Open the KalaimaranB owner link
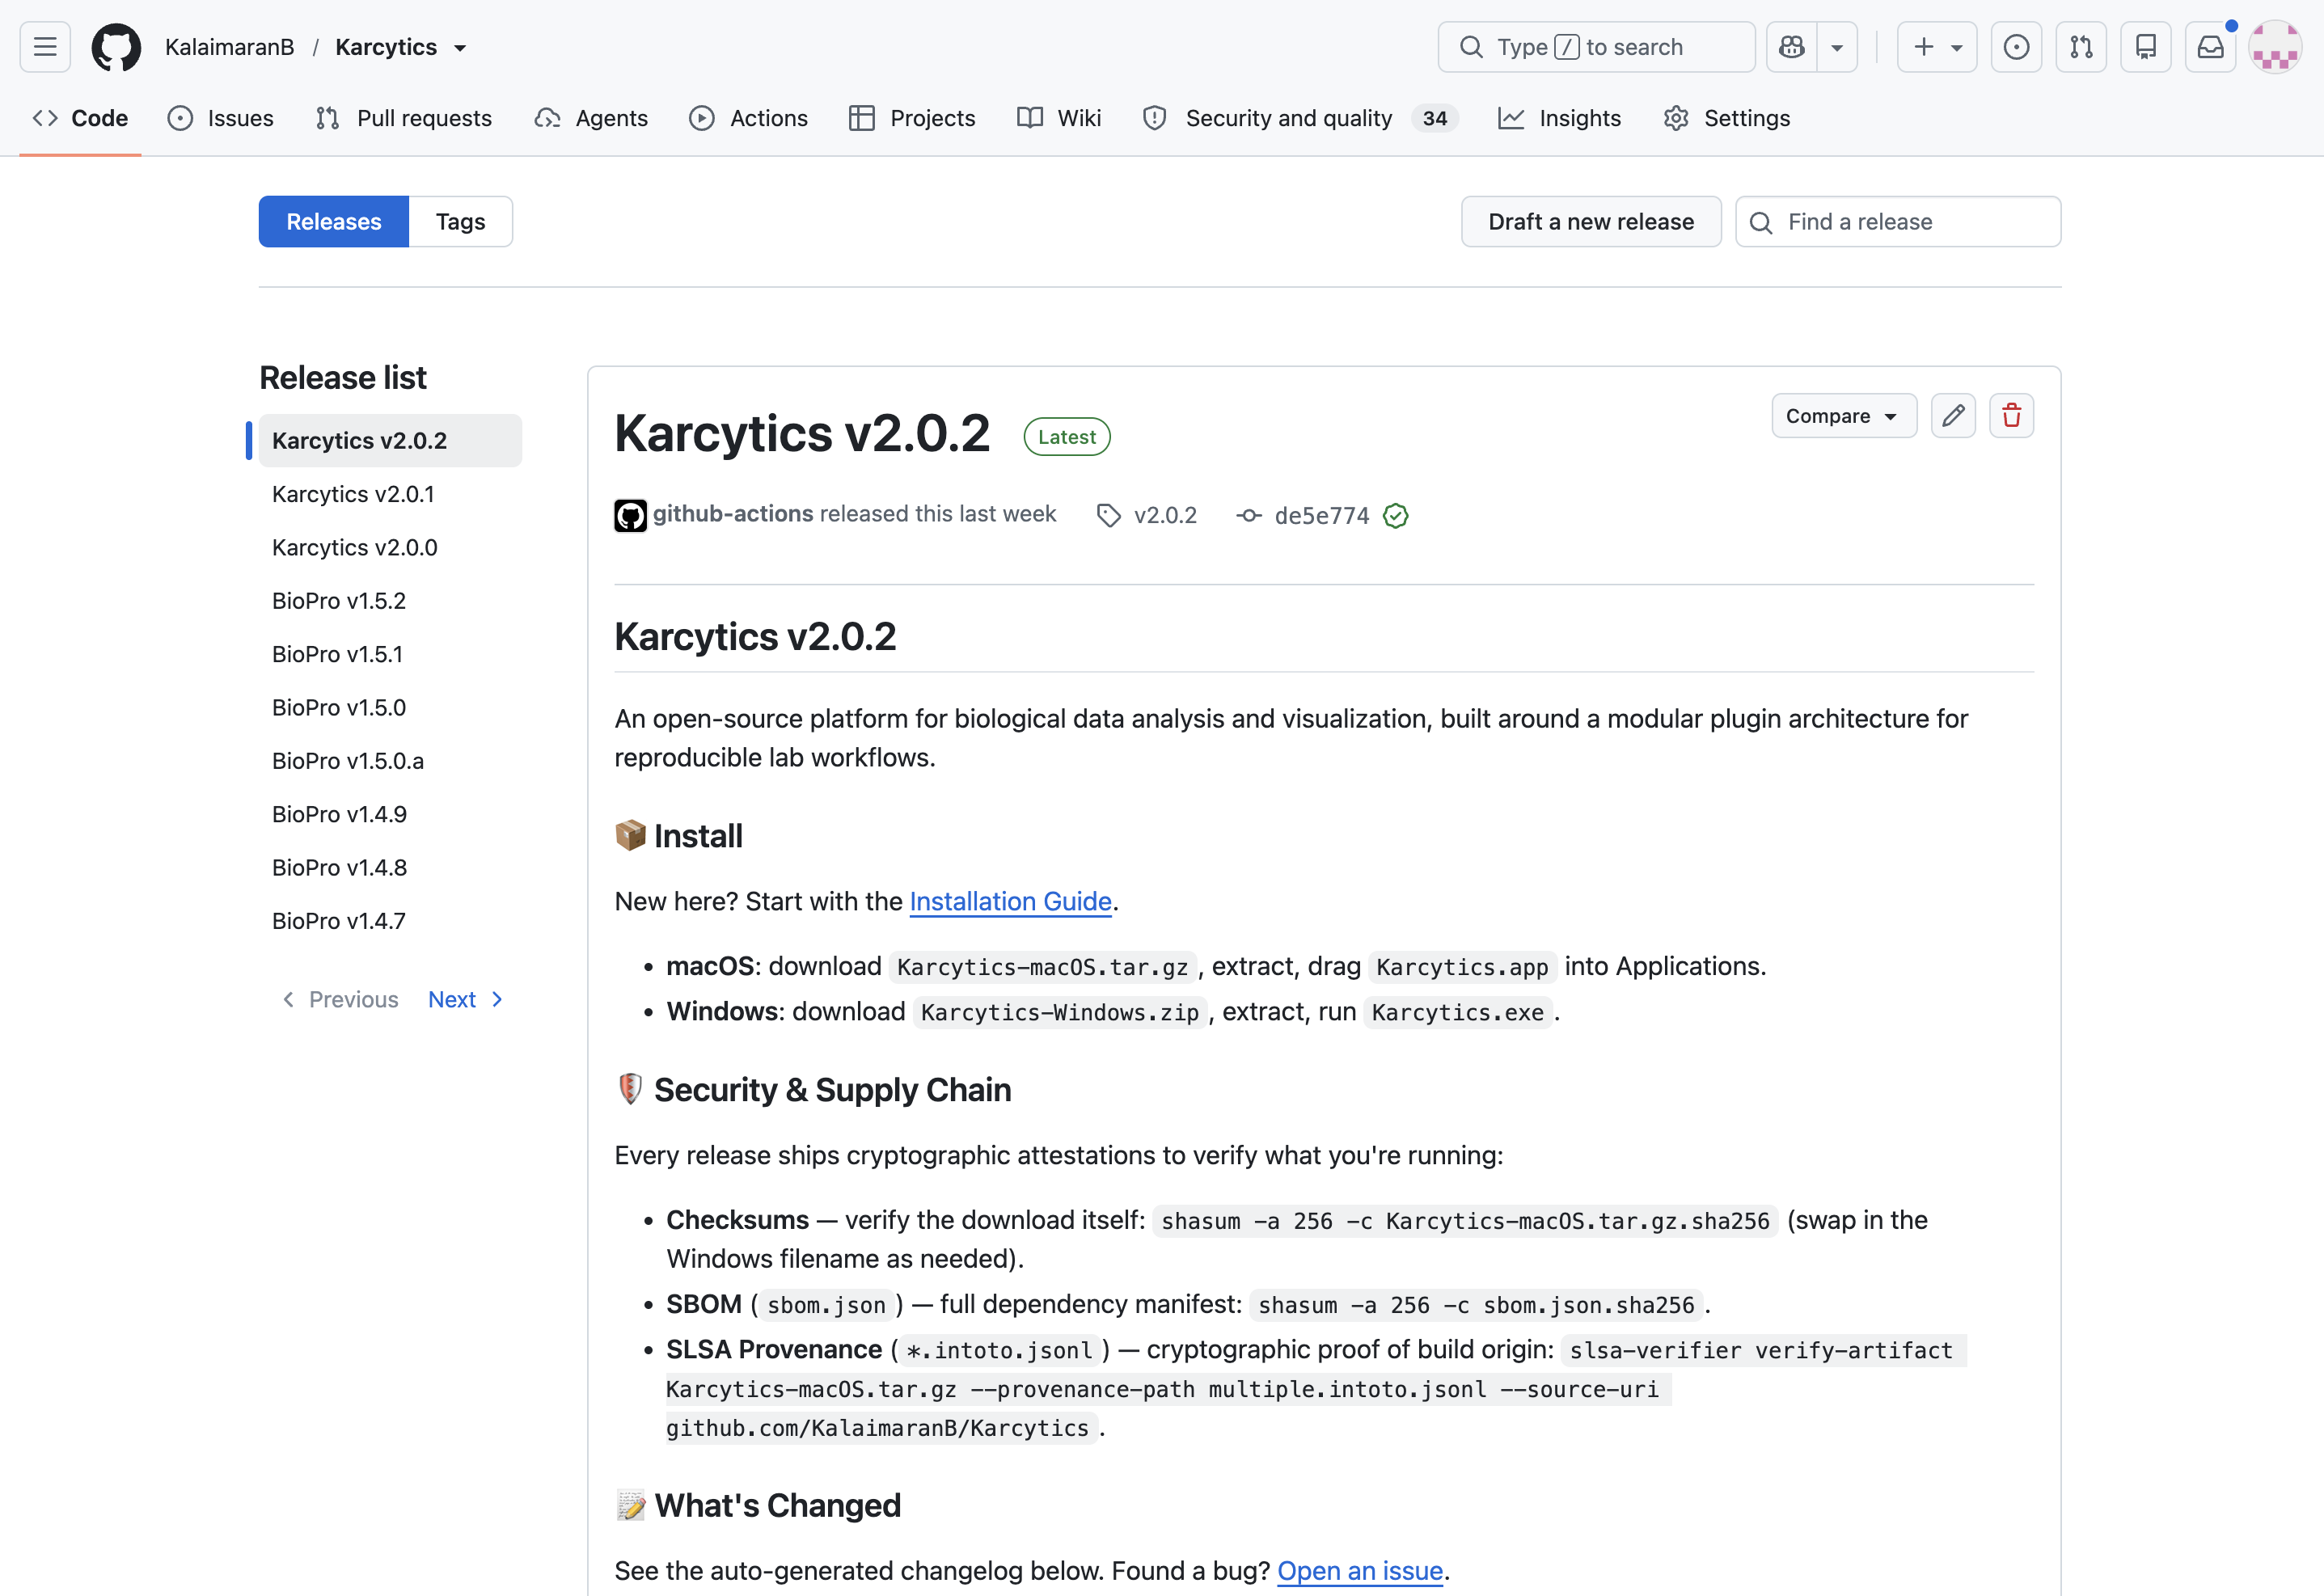The height and width of the screenshot is (1596, 2324). [x=230, y=47]
